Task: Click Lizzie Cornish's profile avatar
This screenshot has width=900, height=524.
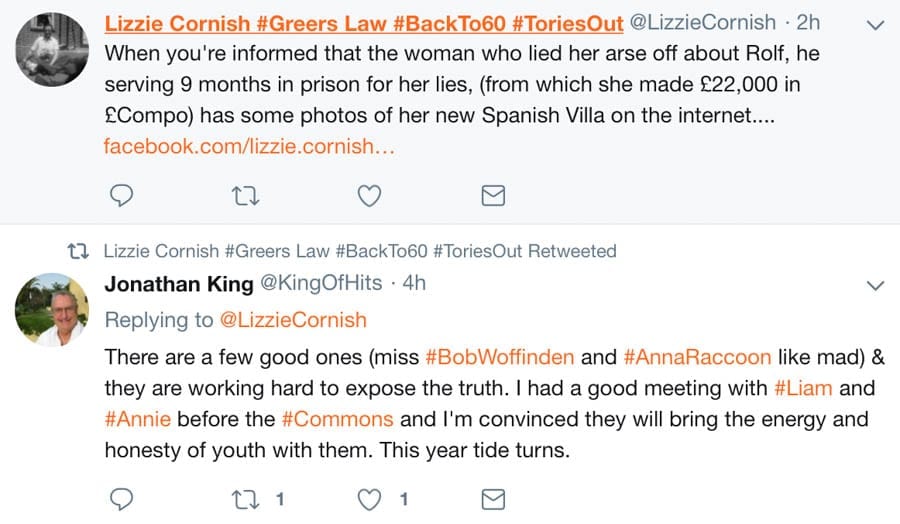Action: (55, 50)
